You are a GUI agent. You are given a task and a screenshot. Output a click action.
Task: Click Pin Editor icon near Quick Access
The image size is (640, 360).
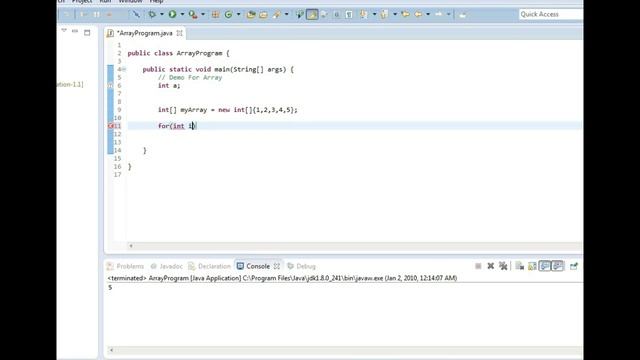coord(462,14)
